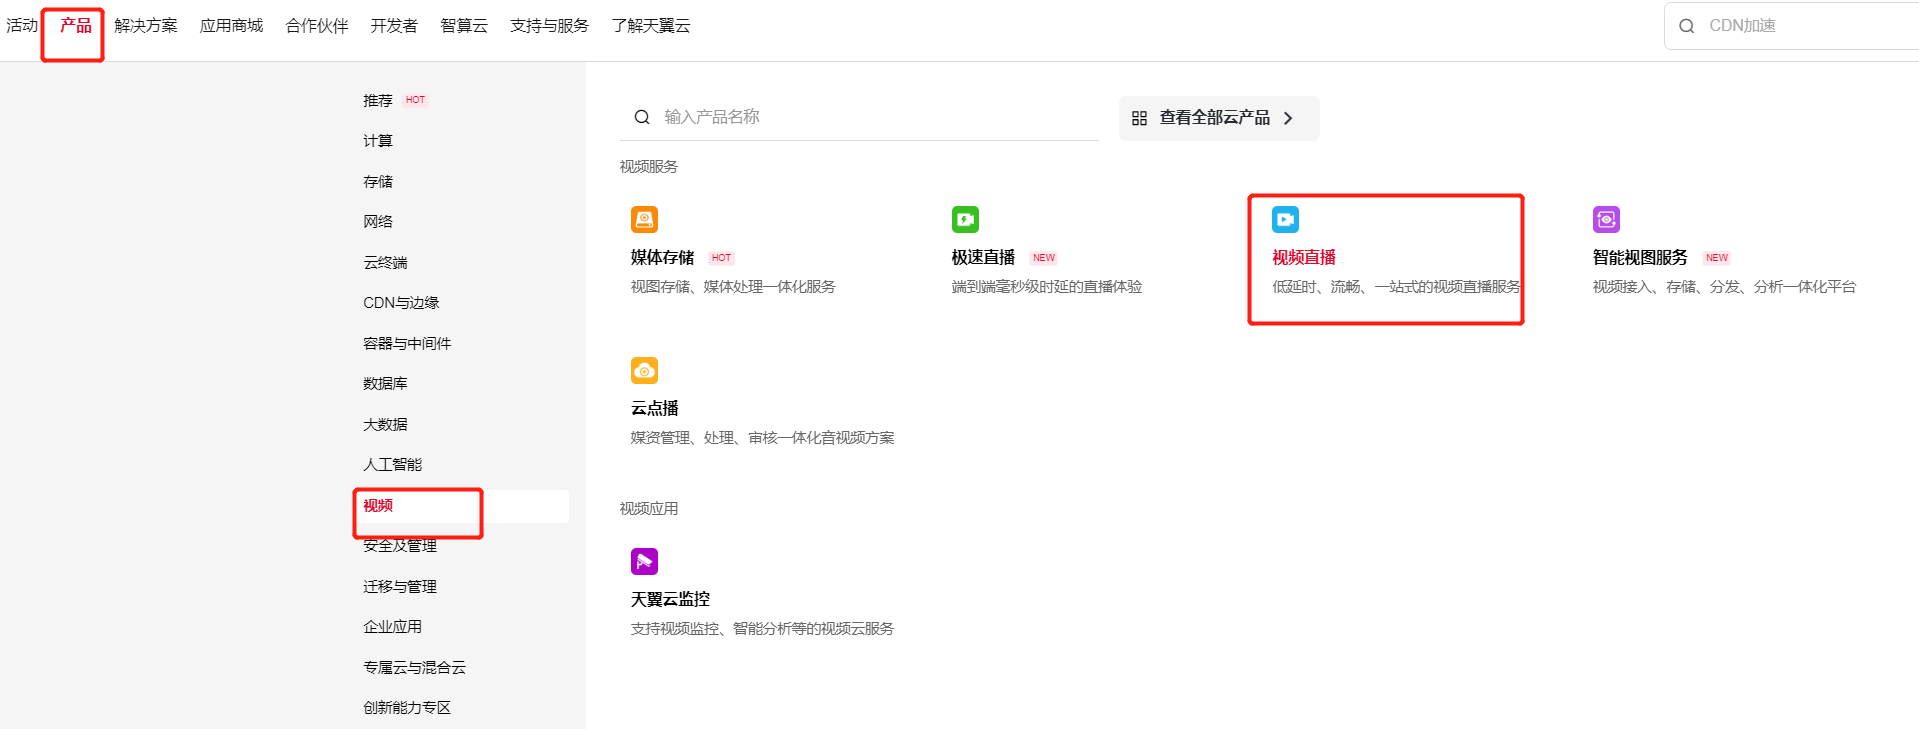1919x729 pixels.
Task: Click the 查看全部云产品 button
Action: [x=1219, y=118]
